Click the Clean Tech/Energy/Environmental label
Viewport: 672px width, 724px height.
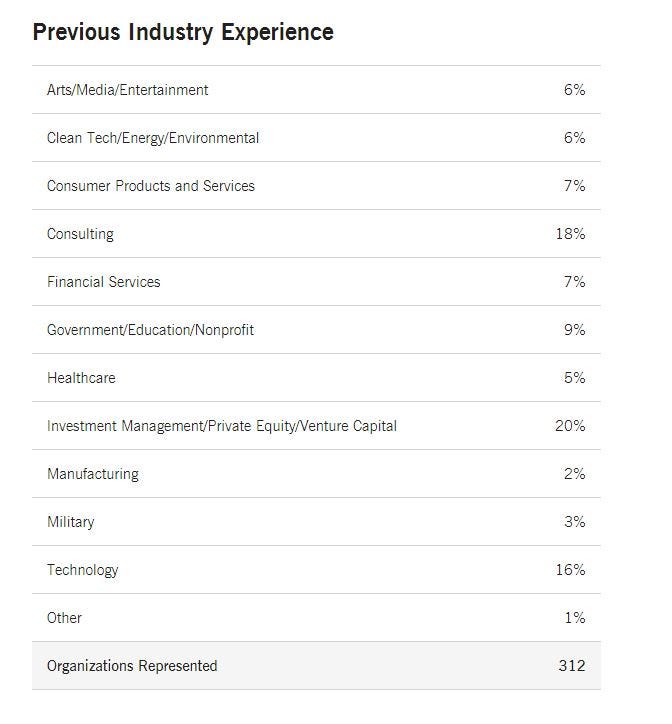click(x=153, y=138)
